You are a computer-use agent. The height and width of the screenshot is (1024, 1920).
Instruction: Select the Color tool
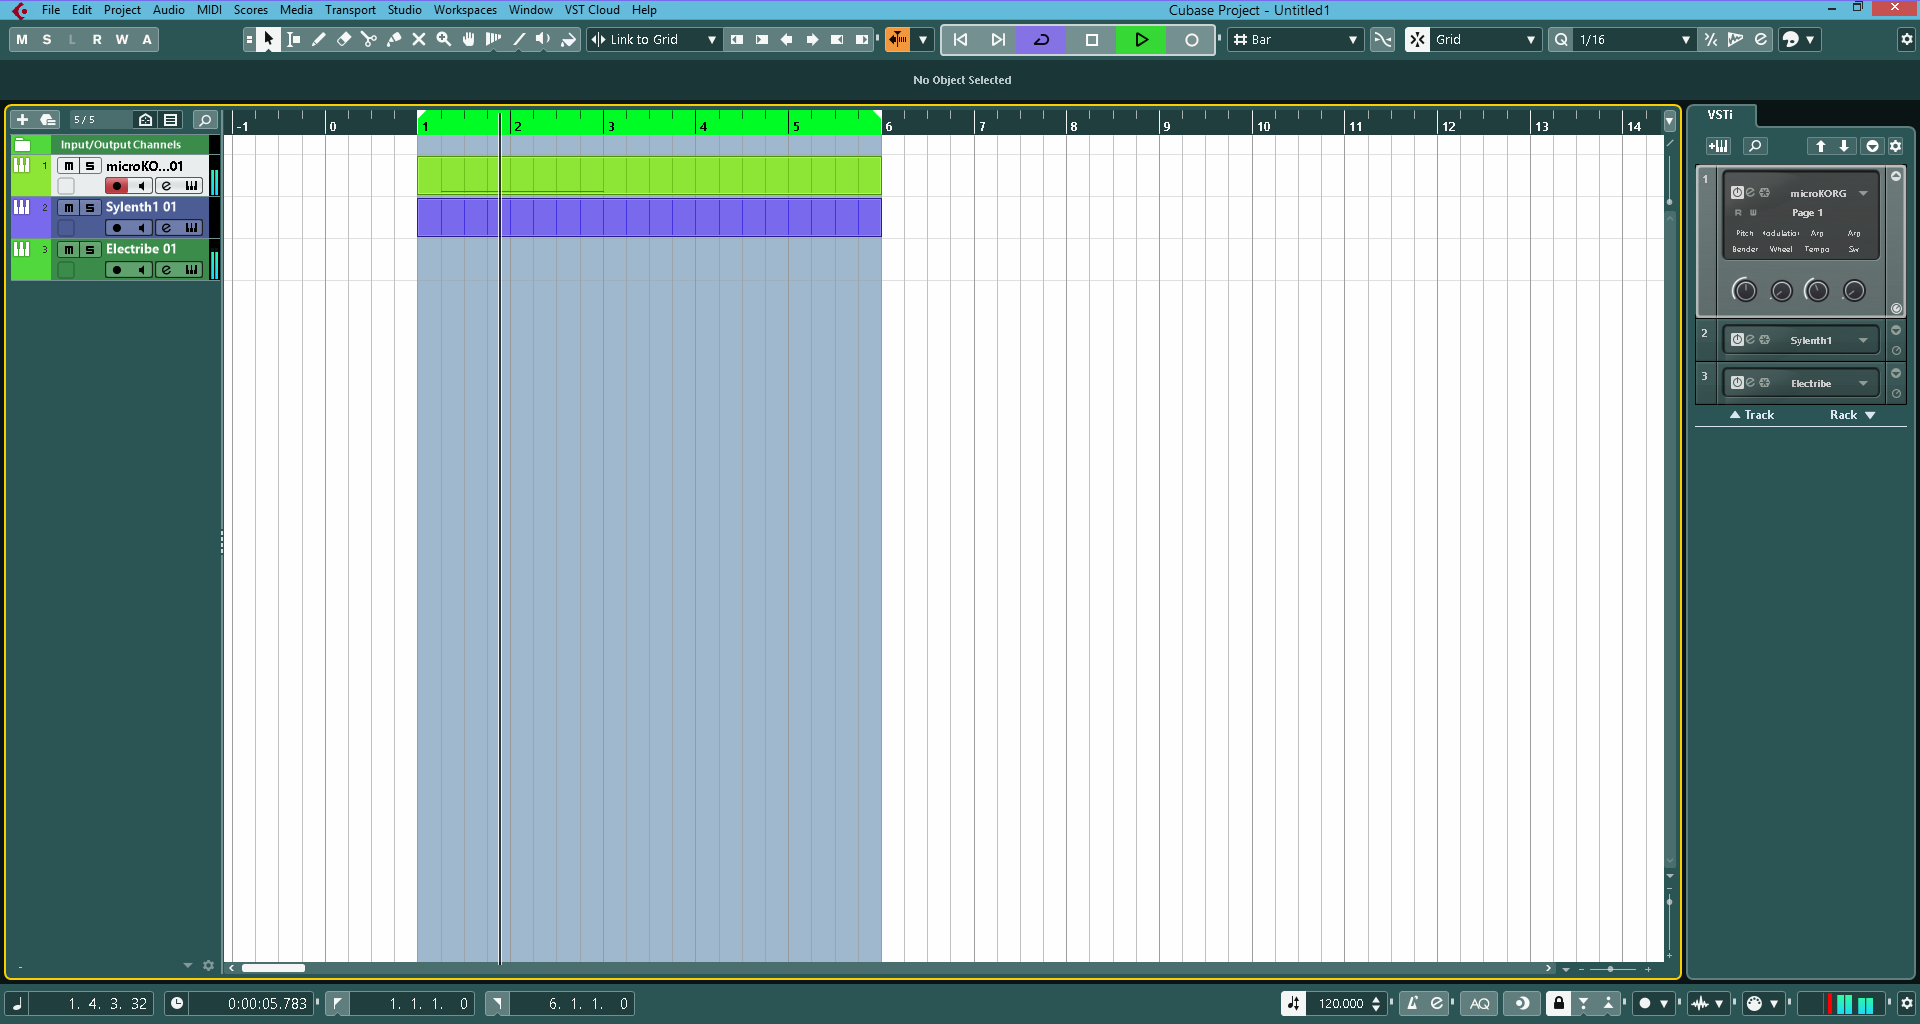click(569, 39)
